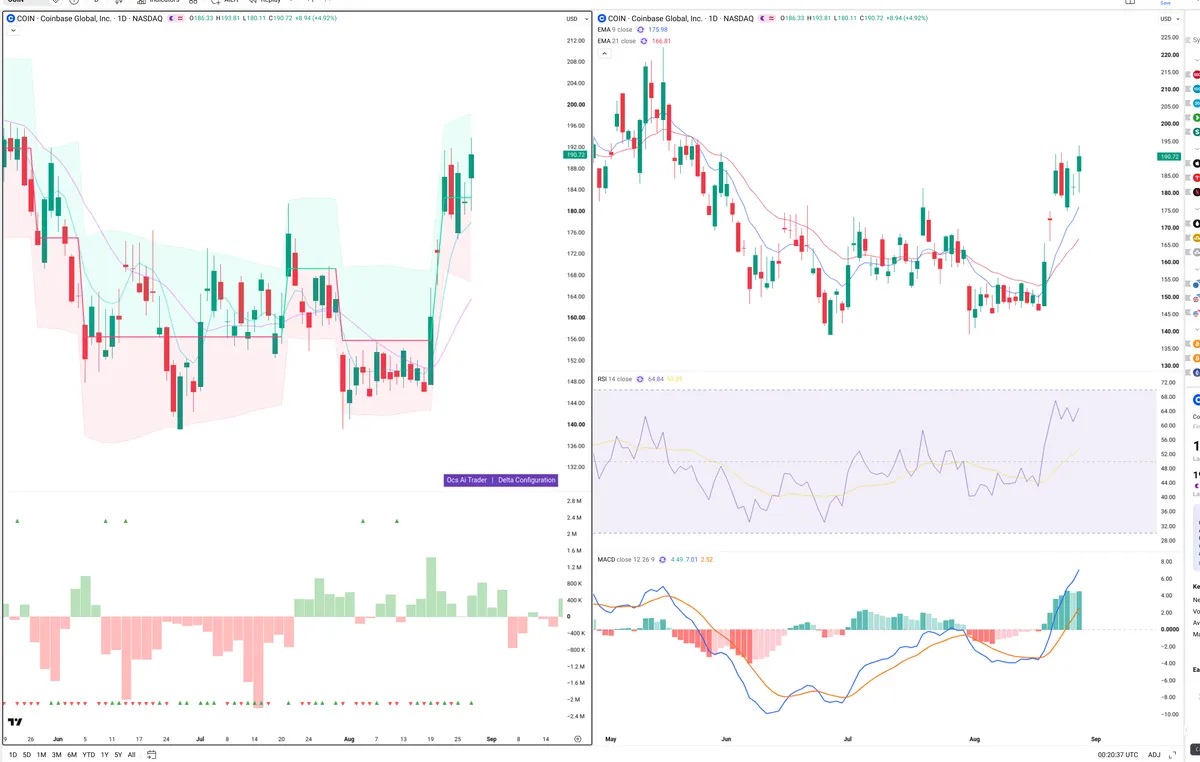The image size is (1200, 762).
Task: Click the left chart timezone settings icon
Action: [578, 738]
